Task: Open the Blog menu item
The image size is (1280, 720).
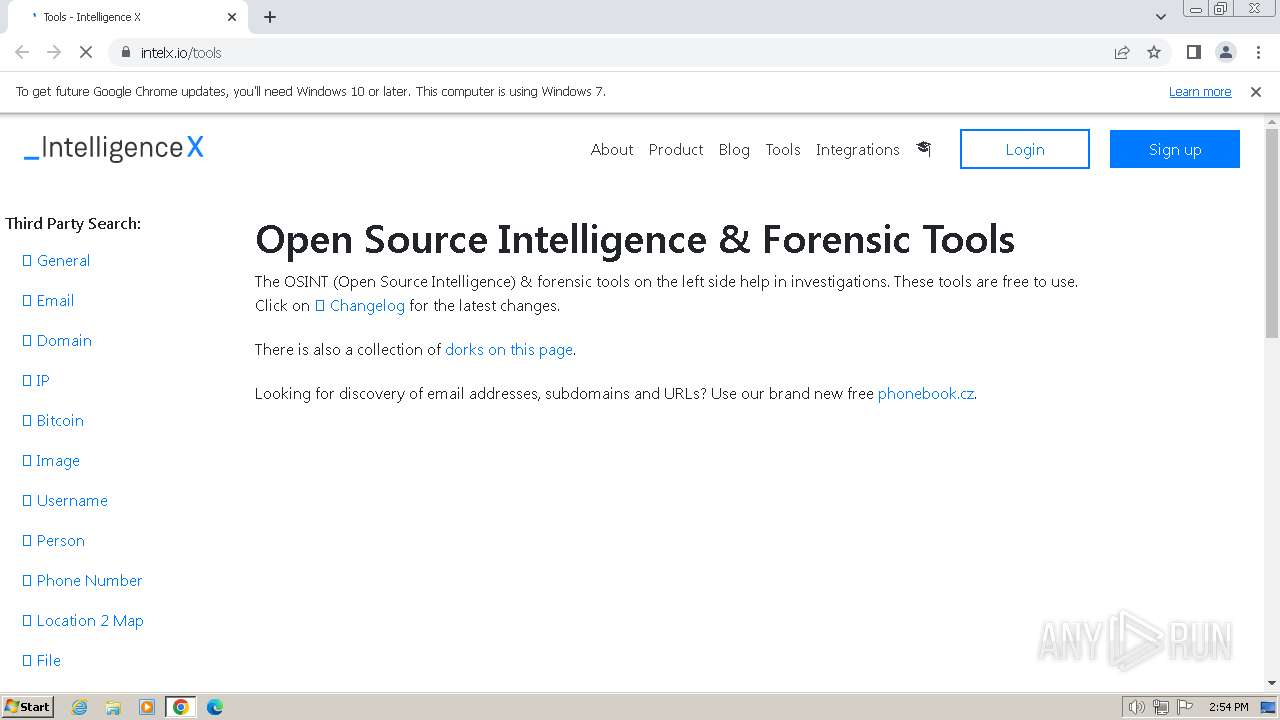Action: click(x=734, y=149)
